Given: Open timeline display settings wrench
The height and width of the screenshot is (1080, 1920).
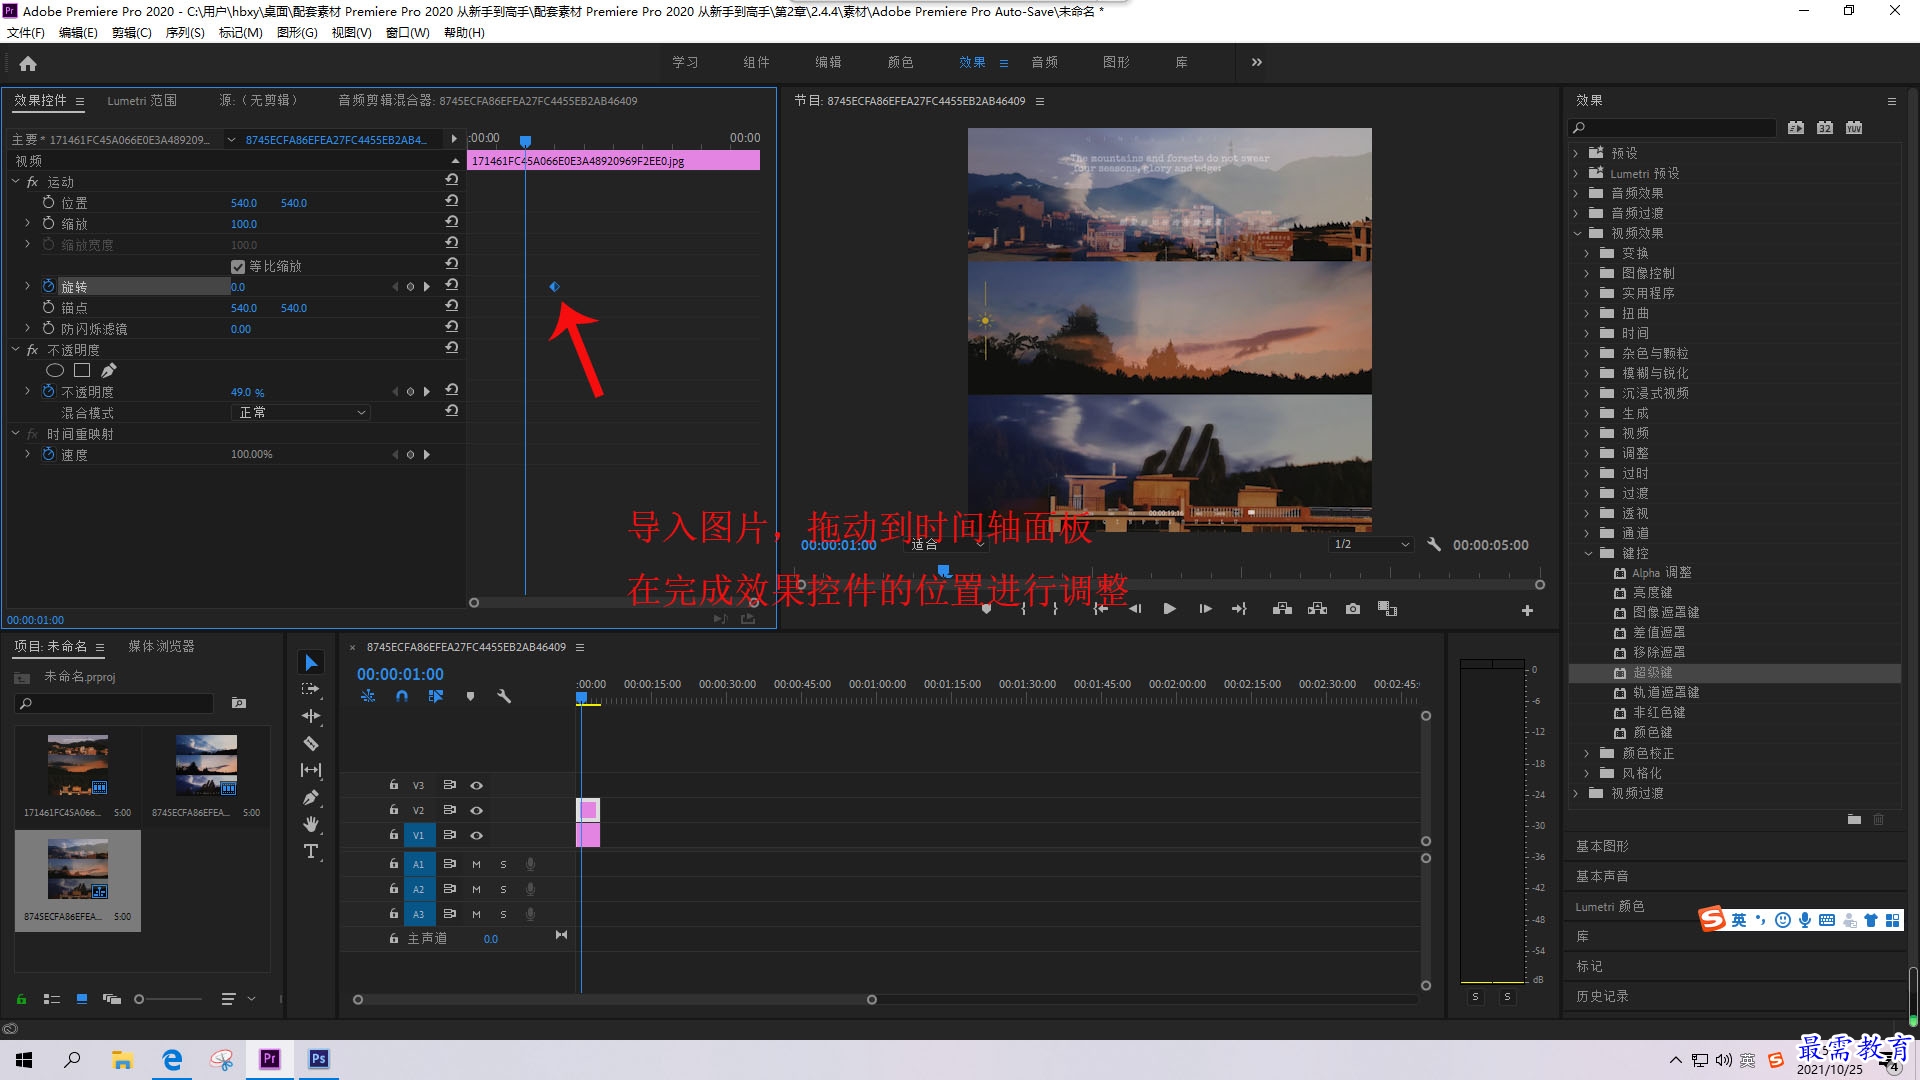Looking at the screenshot, I should coord(504,696).
